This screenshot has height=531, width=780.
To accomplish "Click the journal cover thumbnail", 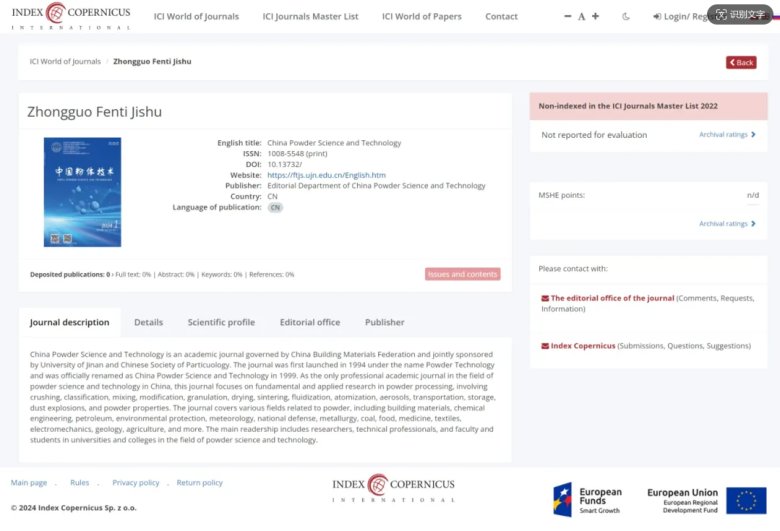I will pos(82,192).
